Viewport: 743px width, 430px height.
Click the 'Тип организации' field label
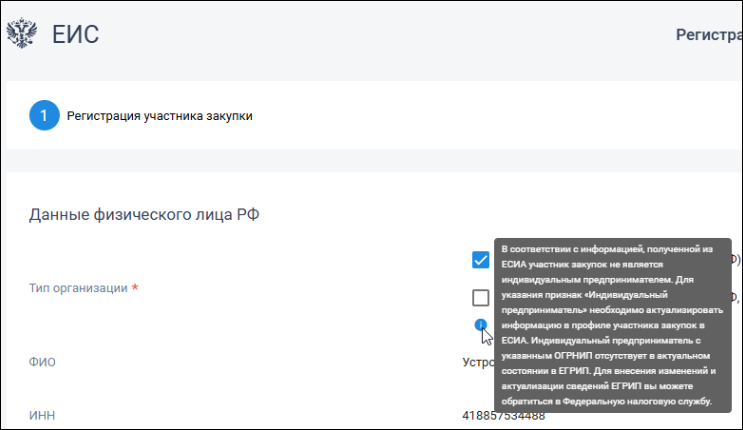(x=78, y=288)
